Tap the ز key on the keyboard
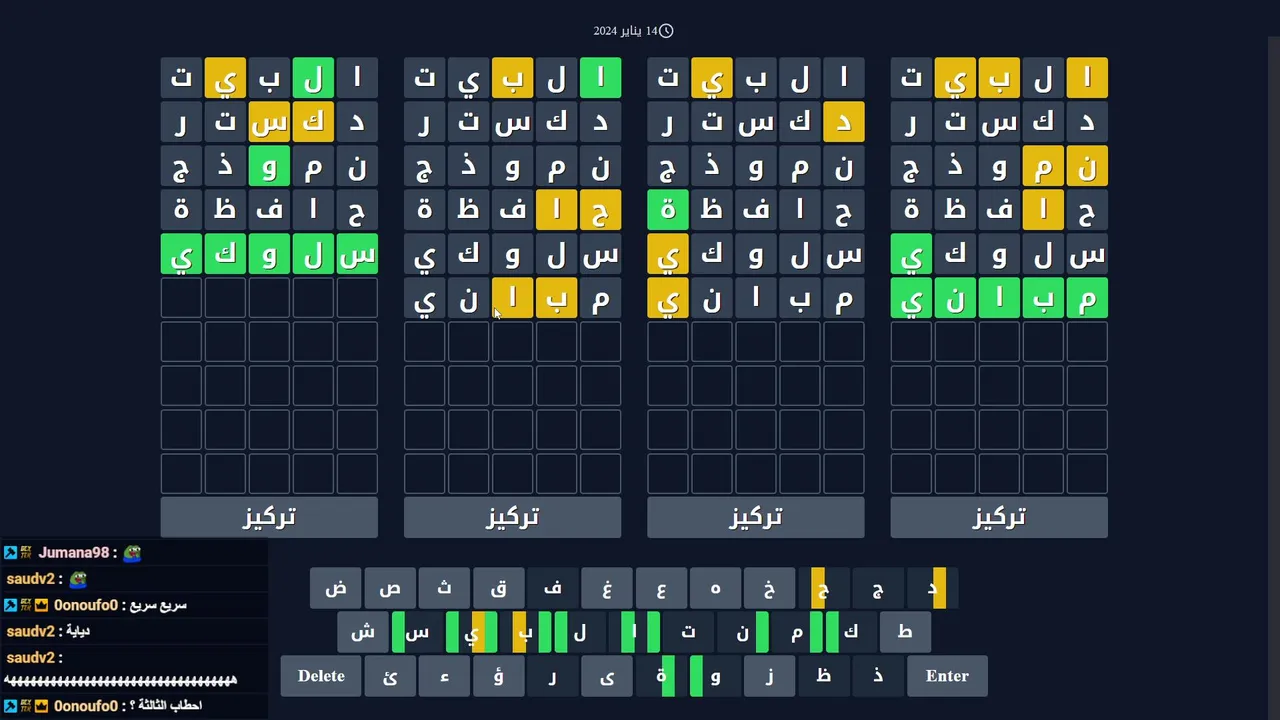Viewport: 1280px width, 720px height. 769,676
